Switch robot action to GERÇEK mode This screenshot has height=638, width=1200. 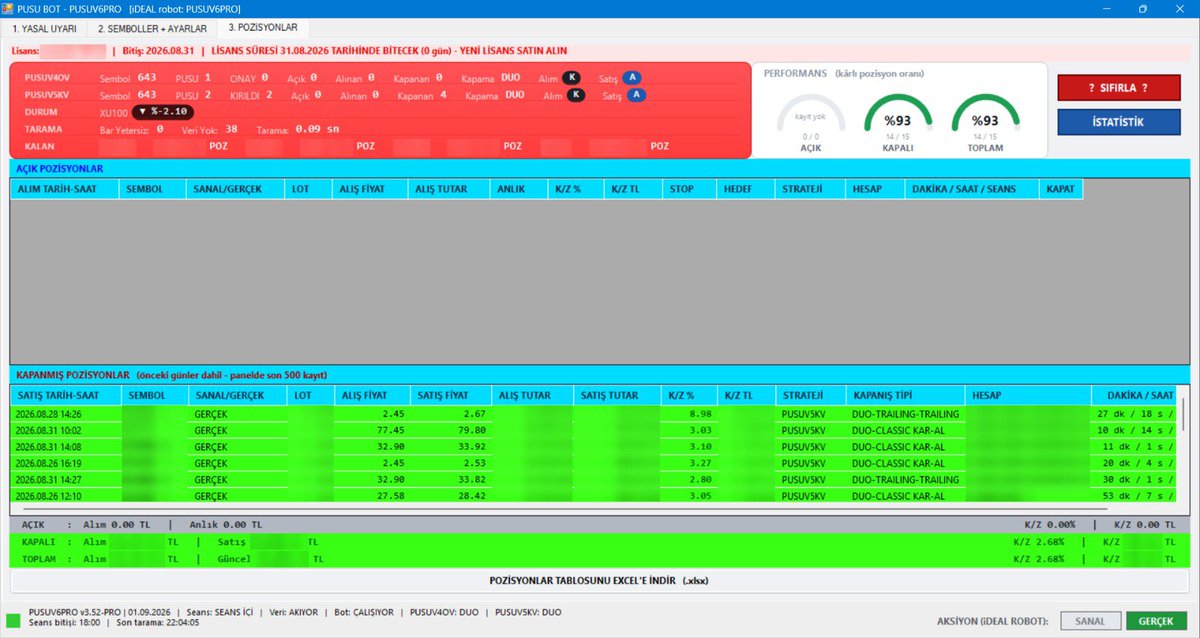point(1157,621)
